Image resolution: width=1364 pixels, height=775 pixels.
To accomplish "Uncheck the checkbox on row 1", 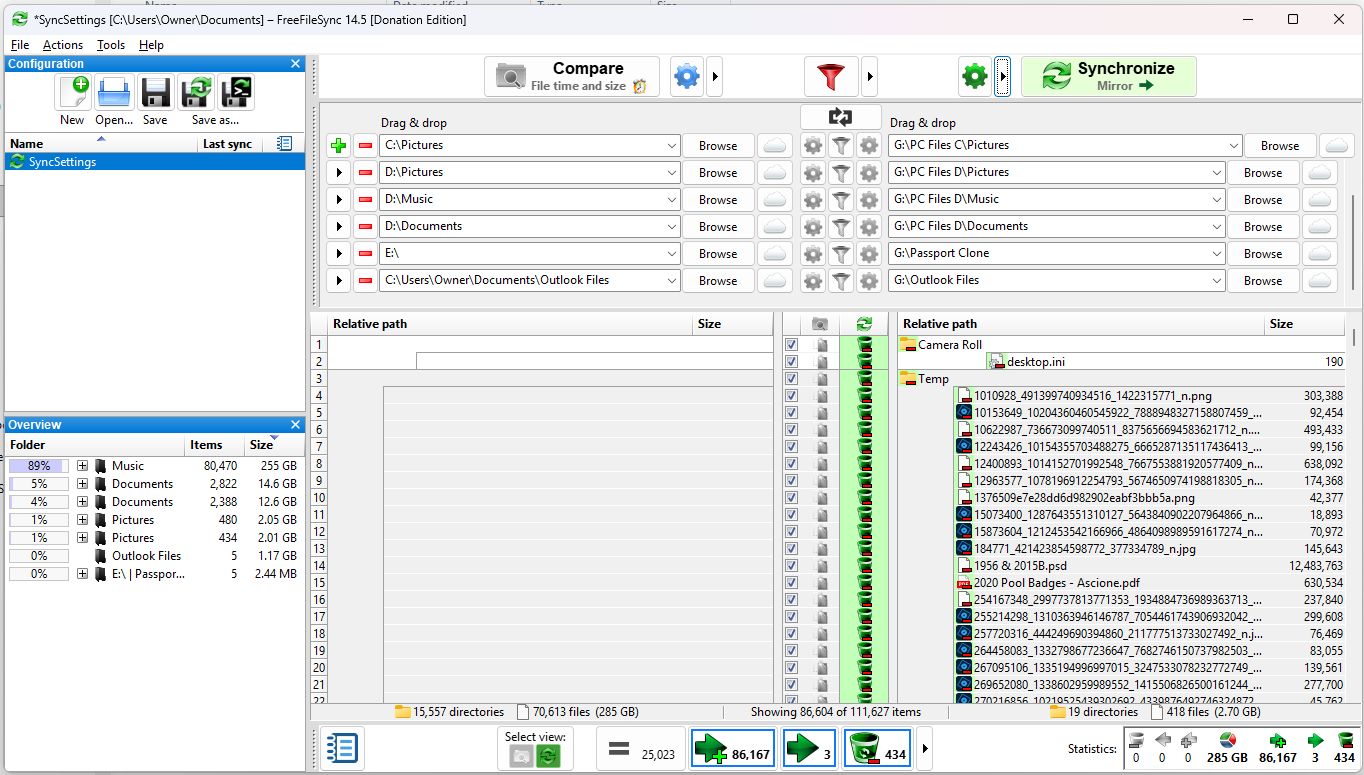I will [x=792, y=345].
